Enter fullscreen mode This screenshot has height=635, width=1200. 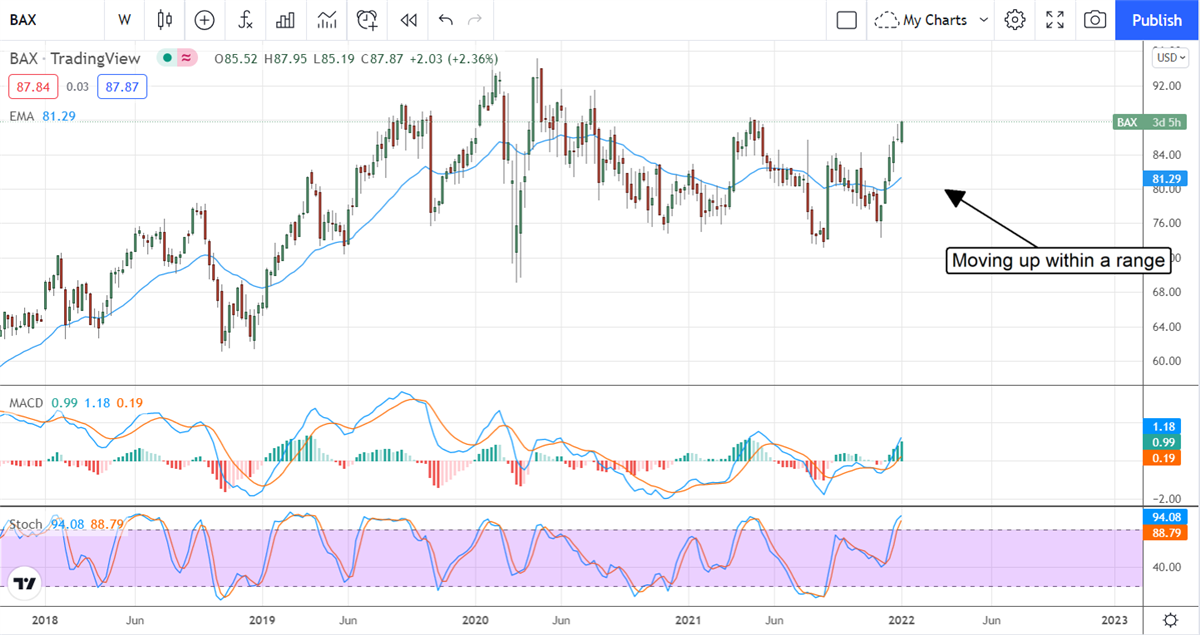pyautogui.click(x=1055, y=20)
